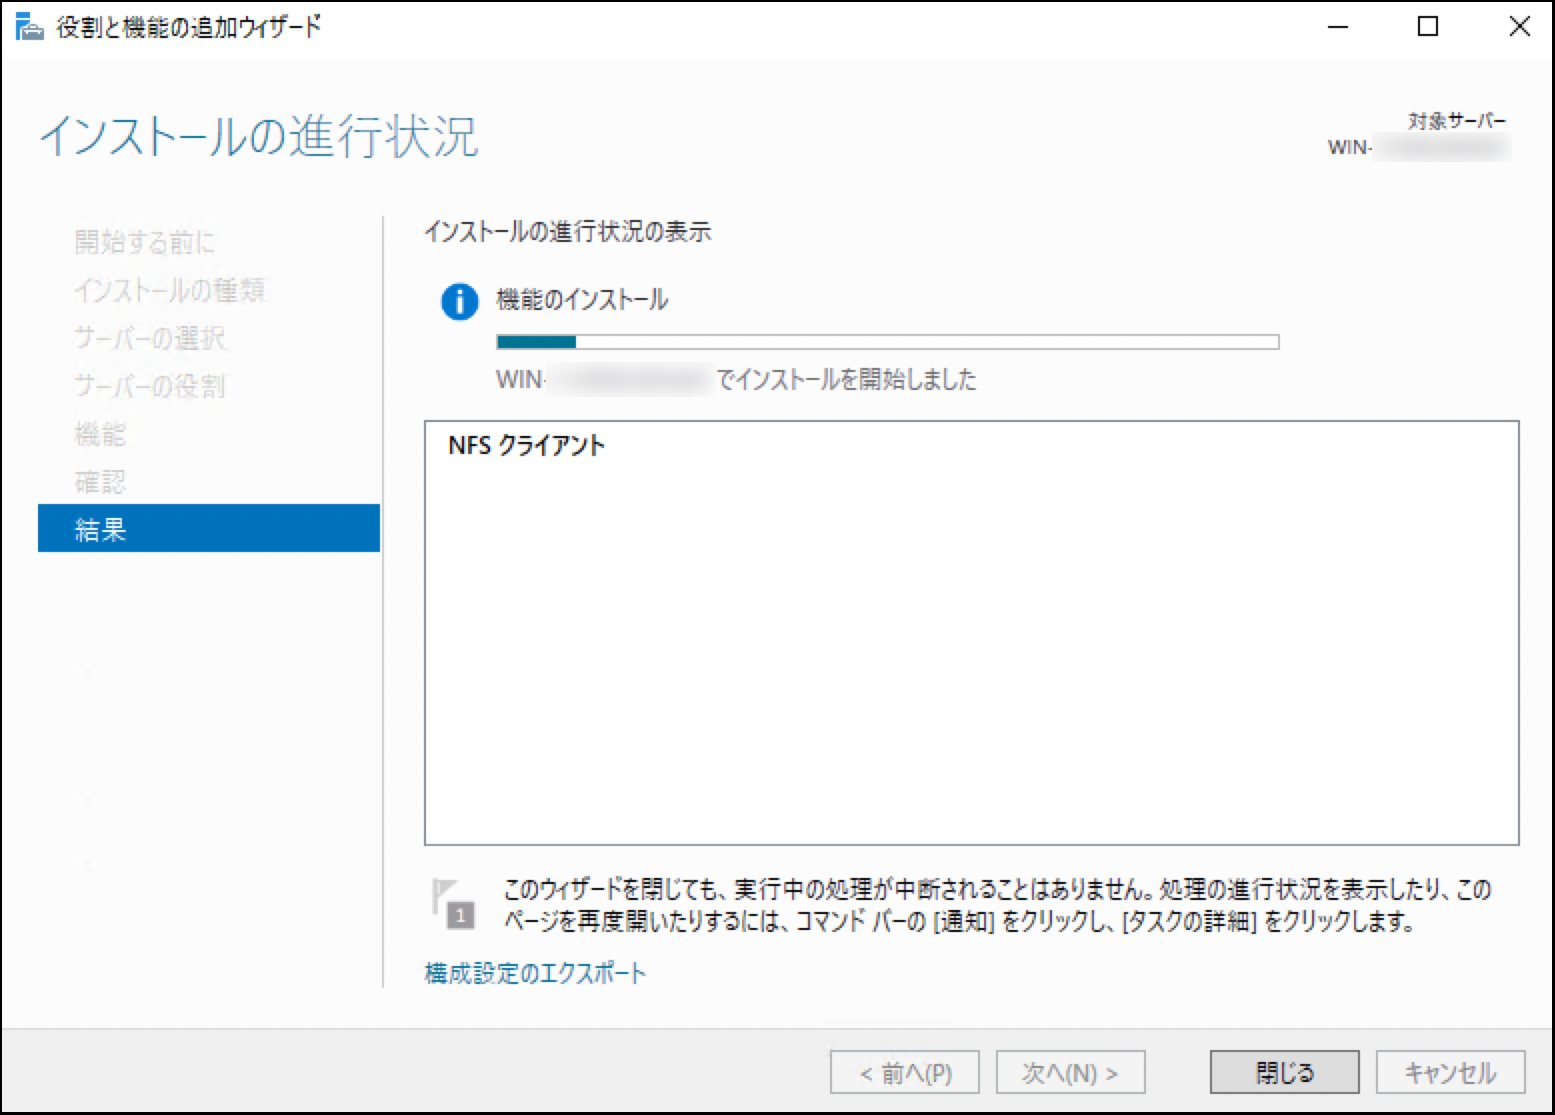Select the 結果 step in sidebar
Screen dimensions: 1555x1115
coord(208,529)
